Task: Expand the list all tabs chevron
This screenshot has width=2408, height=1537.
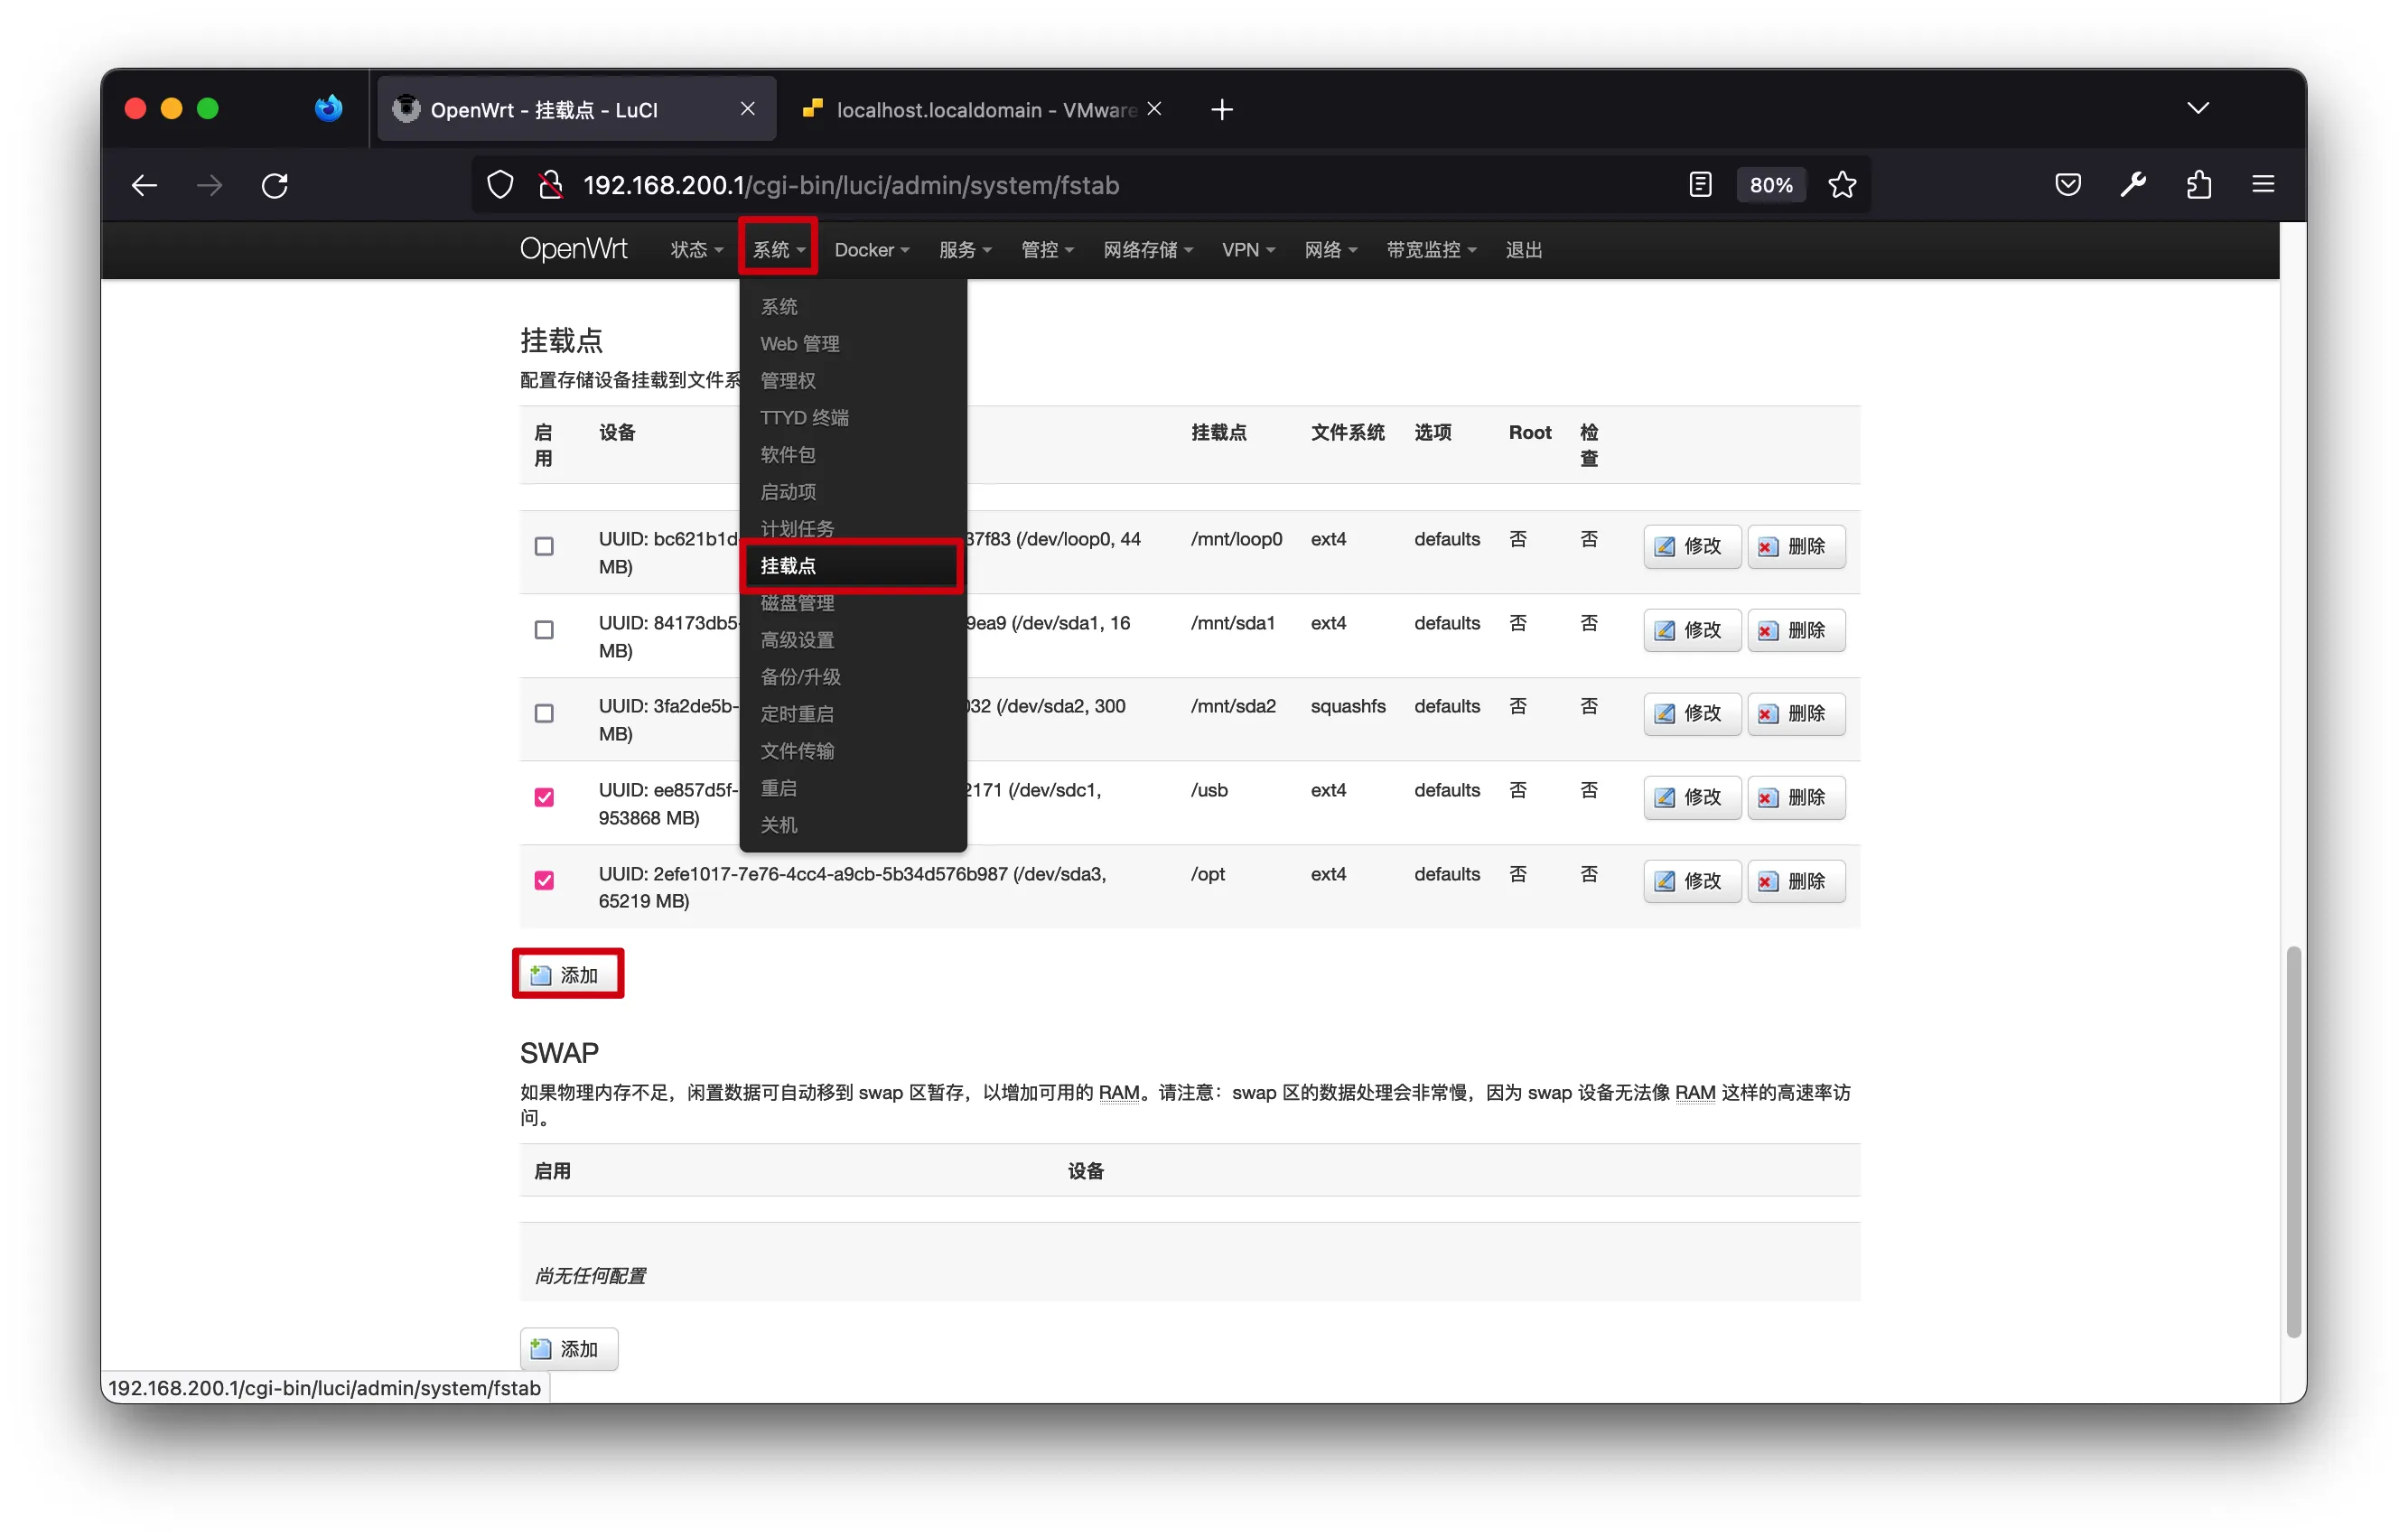Action: (2198, 108)
